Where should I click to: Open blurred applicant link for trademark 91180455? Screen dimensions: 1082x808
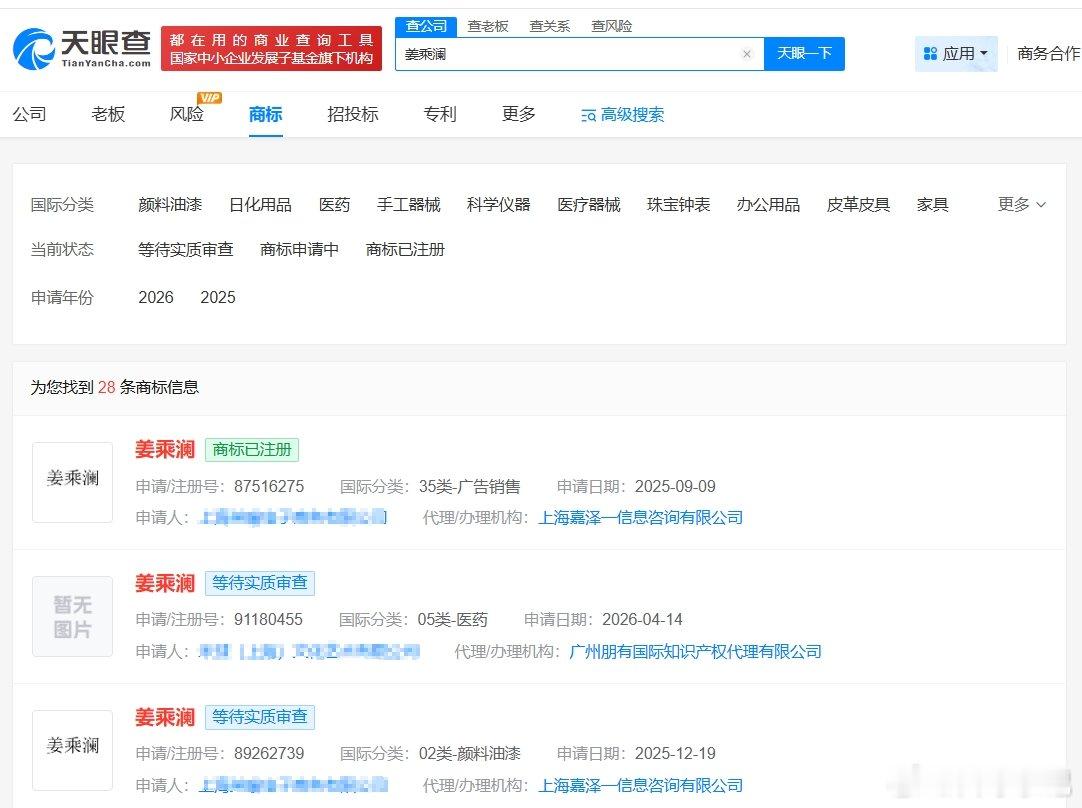[309, 651]
